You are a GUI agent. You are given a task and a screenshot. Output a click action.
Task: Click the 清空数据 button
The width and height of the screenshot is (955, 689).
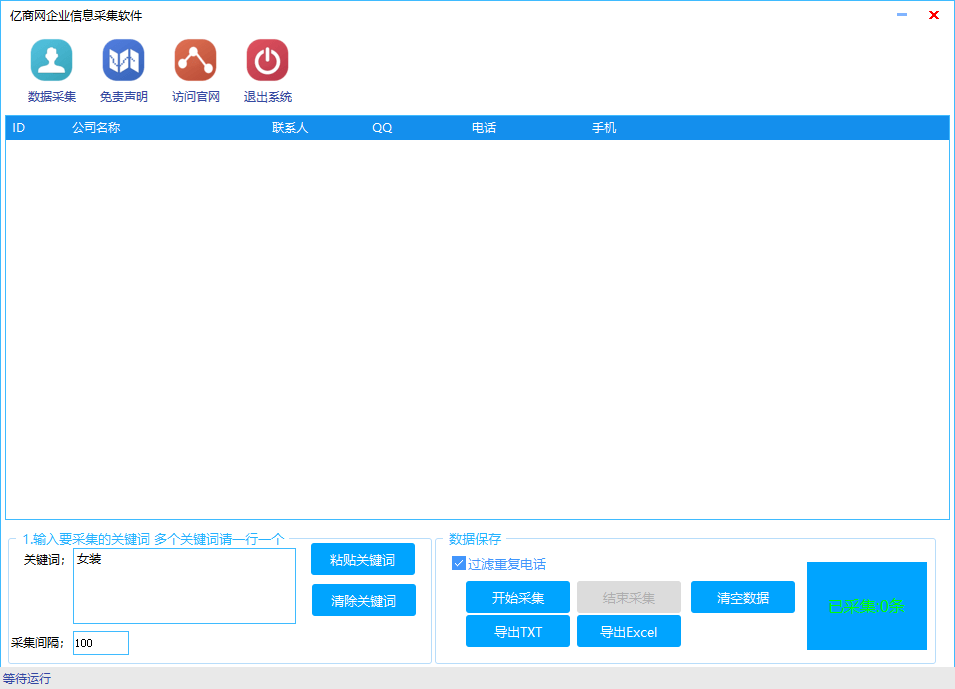click(x=742, y=597)
